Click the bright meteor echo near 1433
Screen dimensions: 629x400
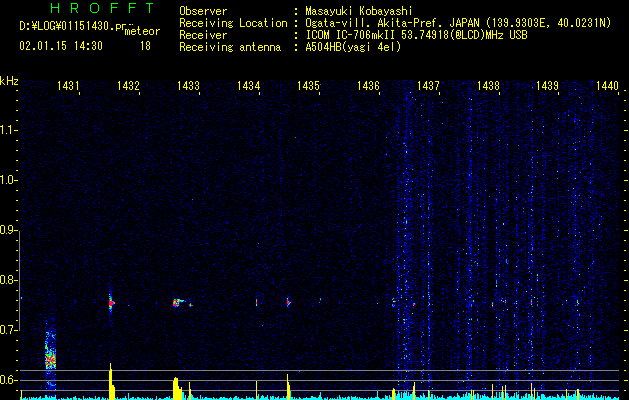178,303
